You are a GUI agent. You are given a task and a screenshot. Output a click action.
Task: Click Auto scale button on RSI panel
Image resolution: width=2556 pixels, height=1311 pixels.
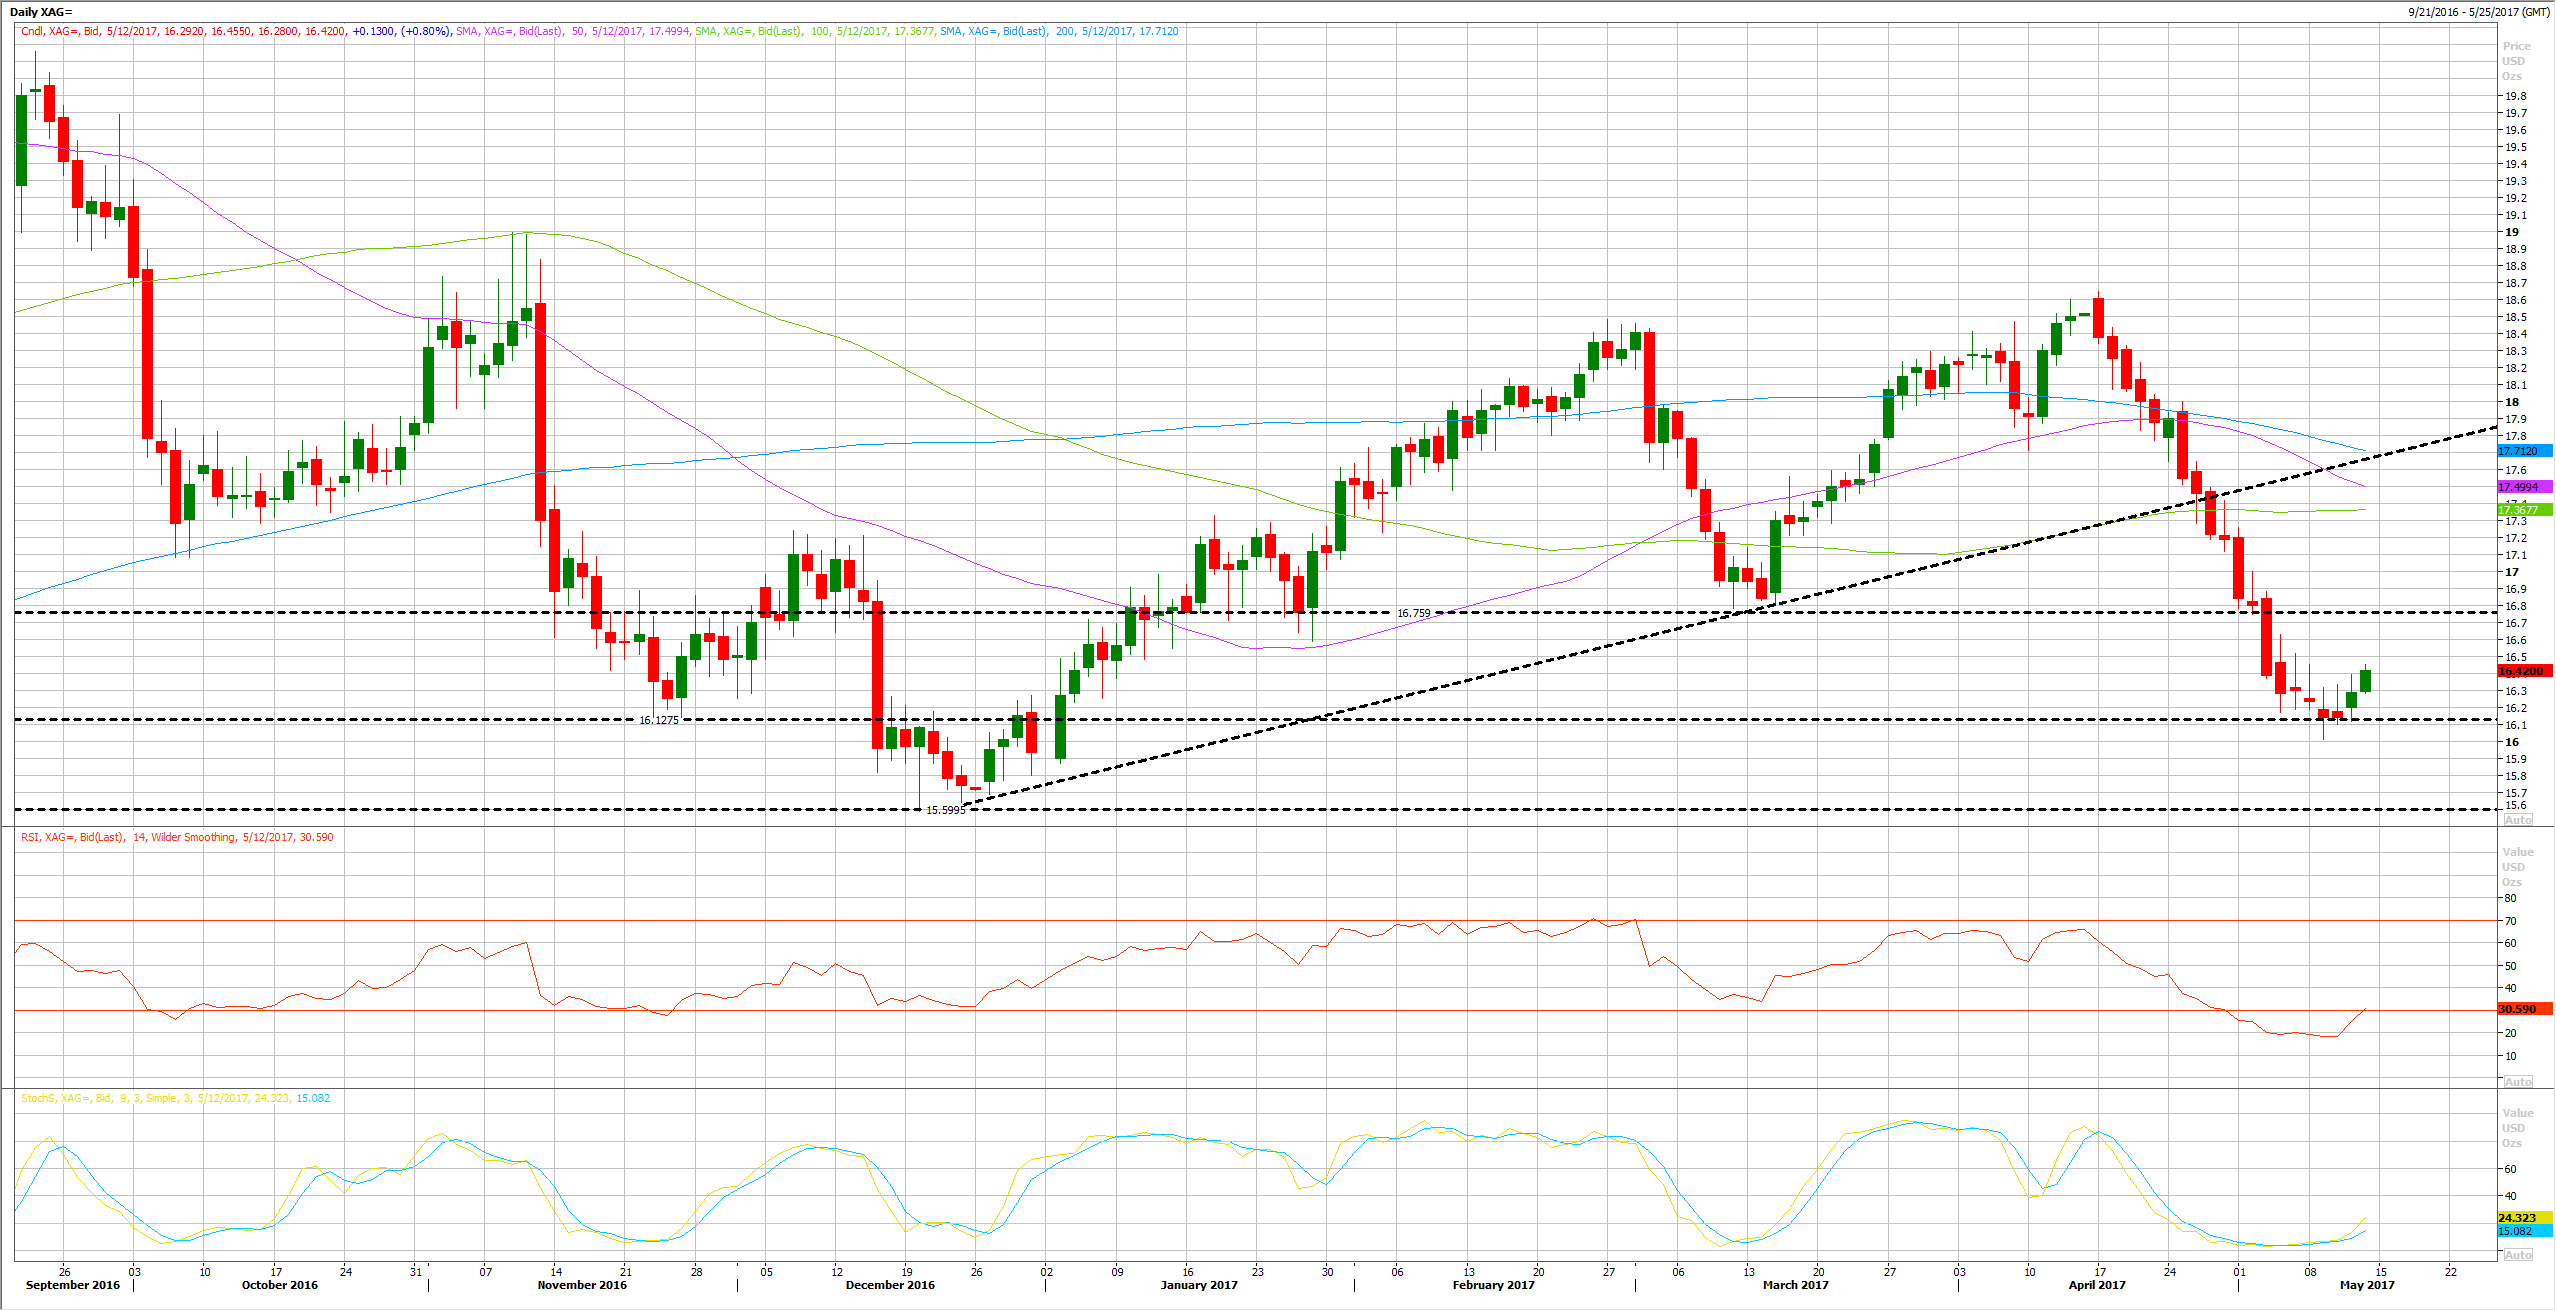click(x=2517, y=1082)
